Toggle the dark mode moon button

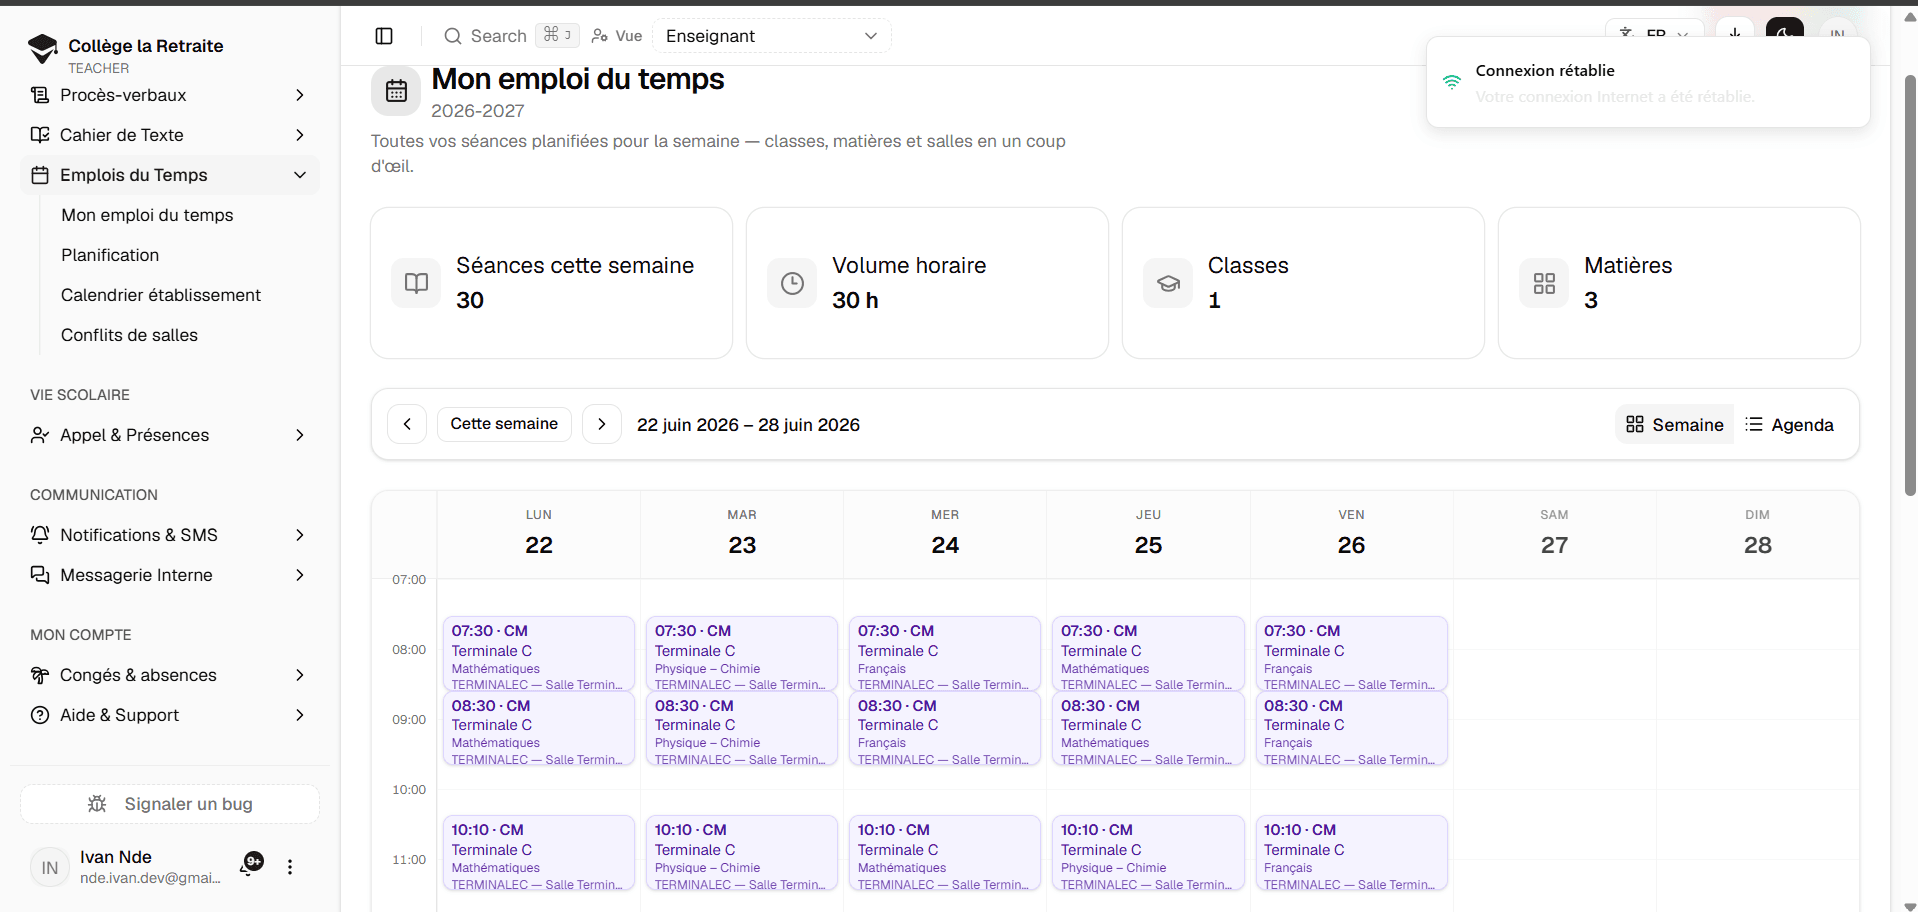click(1785, 32)
